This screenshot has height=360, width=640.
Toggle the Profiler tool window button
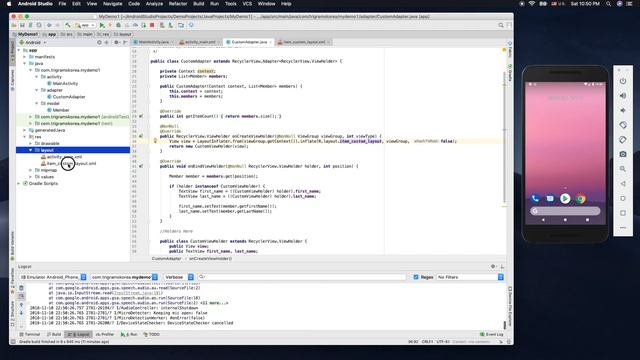click(105, 334)
